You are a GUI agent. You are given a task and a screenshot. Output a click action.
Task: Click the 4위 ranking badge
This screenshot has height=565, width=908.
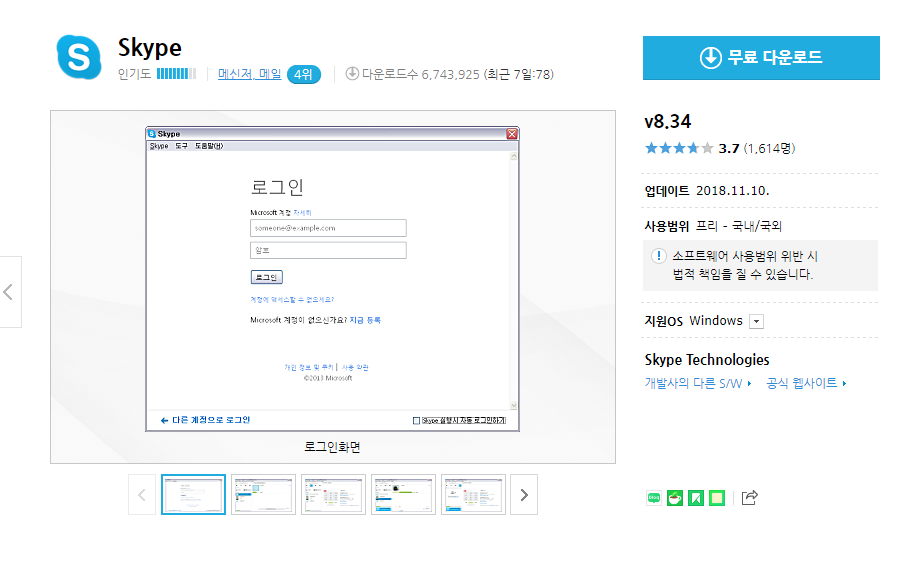(303, 75)
